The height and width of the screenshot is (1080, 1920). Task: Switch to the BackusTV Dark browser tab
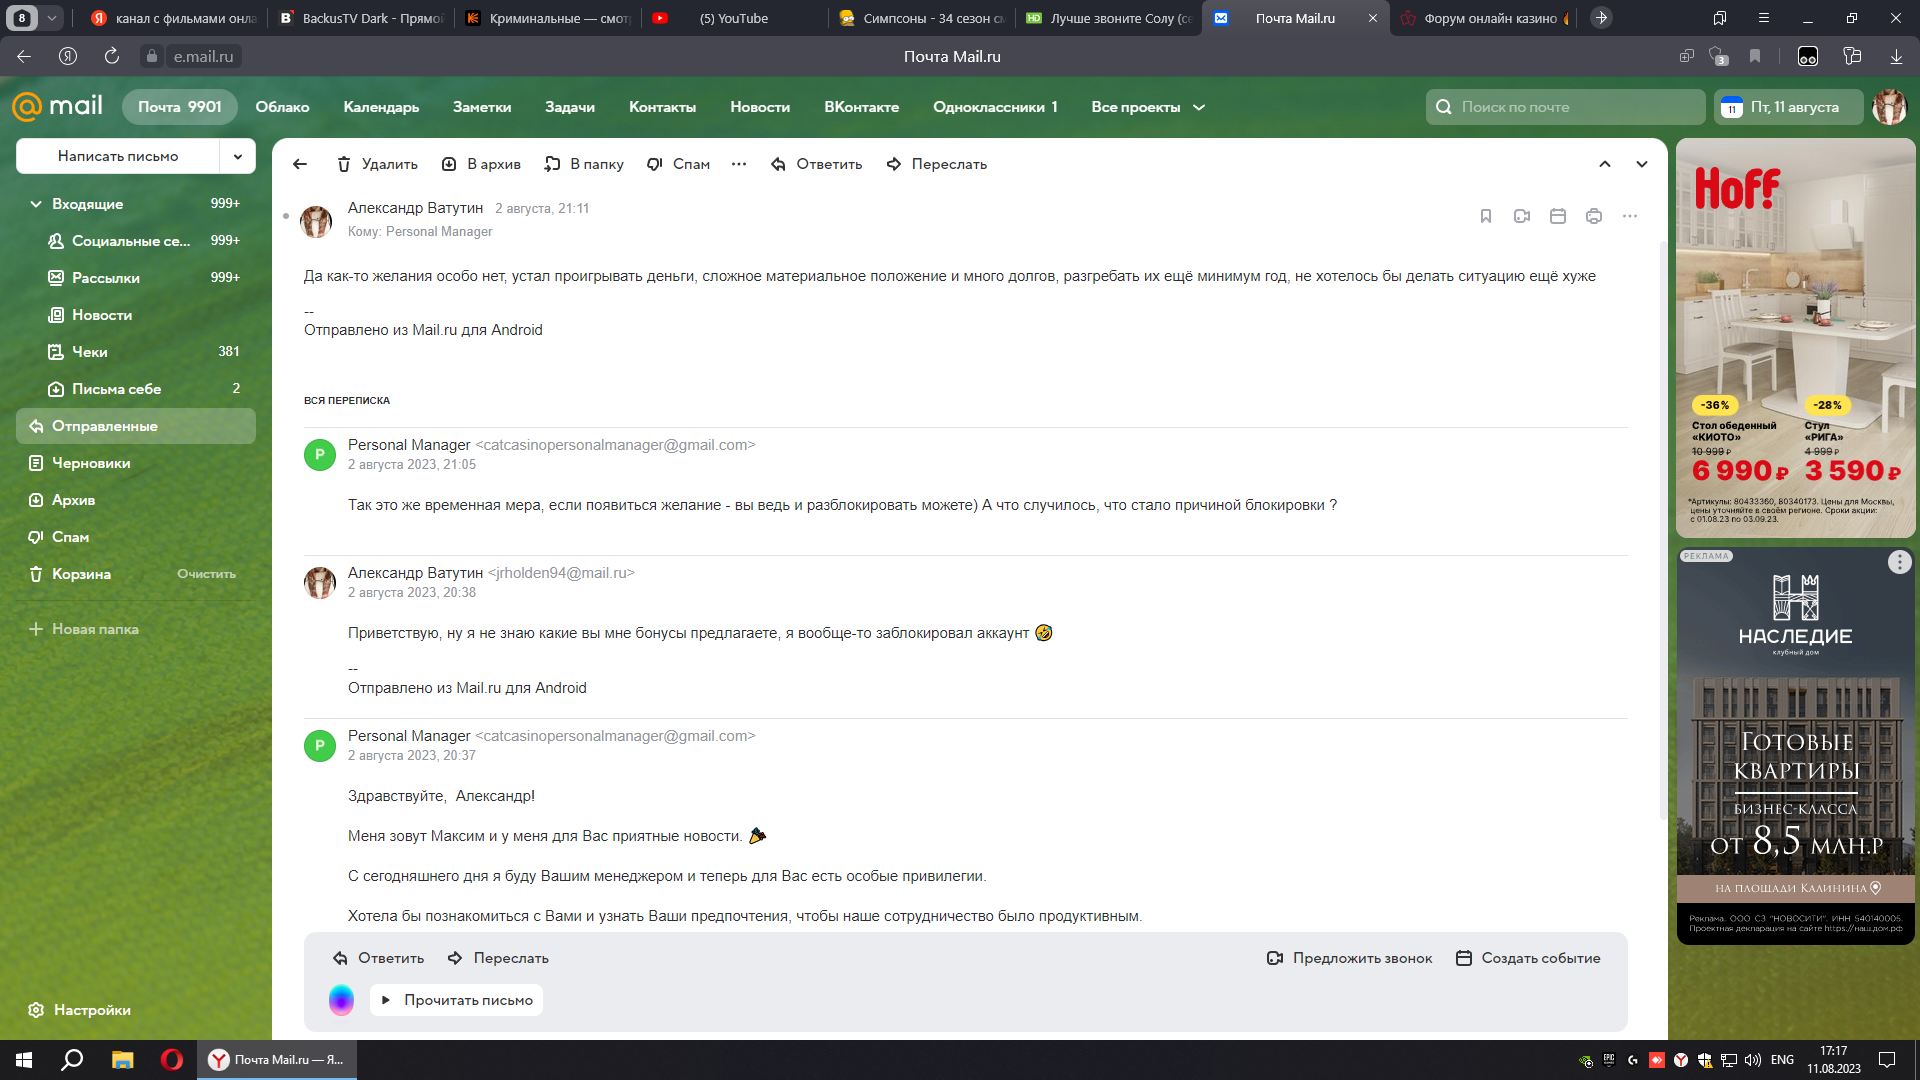coord(361,18)
